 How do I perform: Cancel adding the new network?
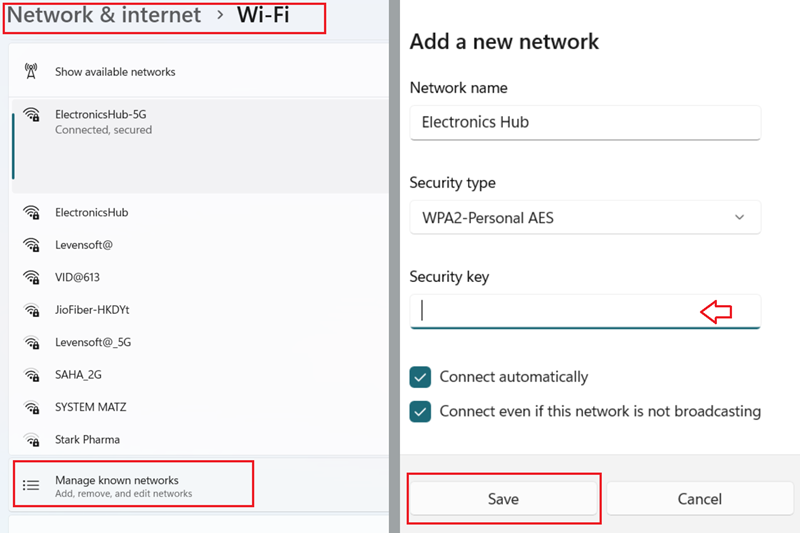click(699, 499)
